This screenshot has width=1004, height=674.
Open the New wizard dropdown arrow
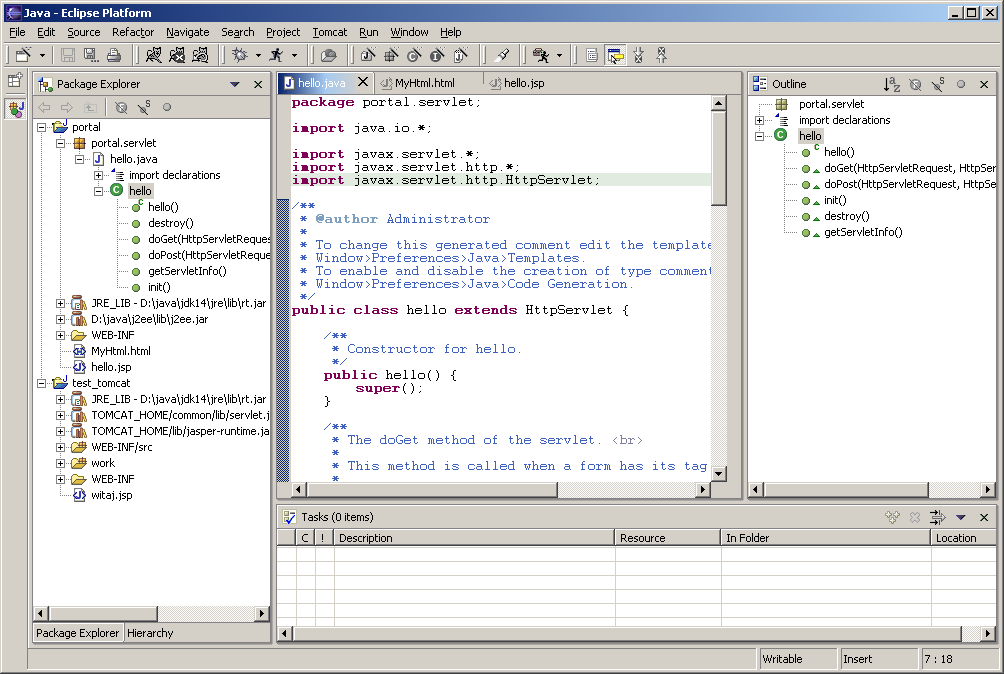[42, 56]
